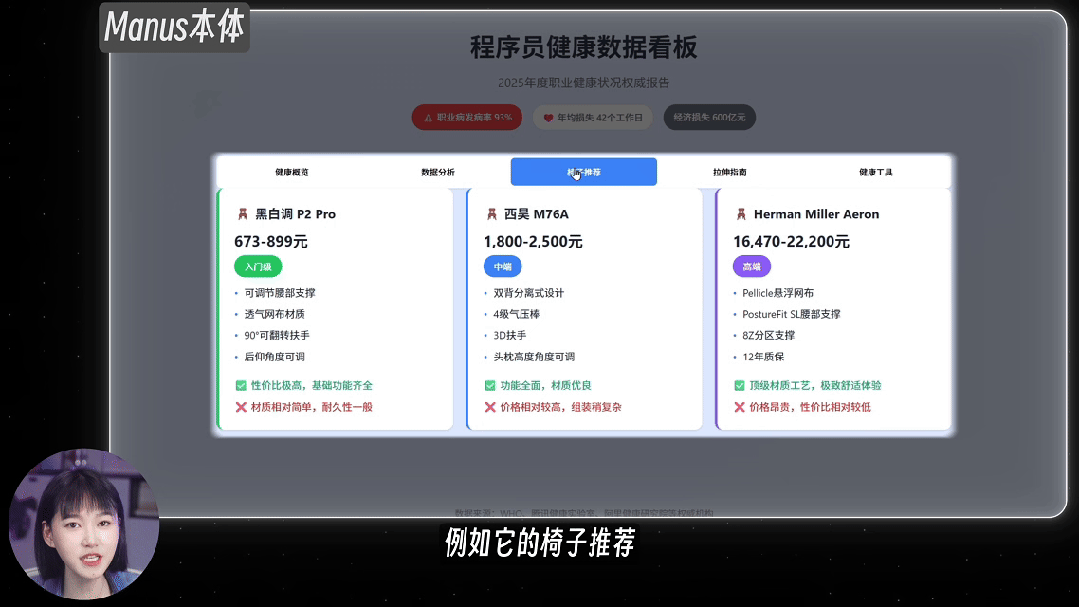Click the blue 中端 tag
This screenshot has height=607, width=1079.
click(502, 266)
